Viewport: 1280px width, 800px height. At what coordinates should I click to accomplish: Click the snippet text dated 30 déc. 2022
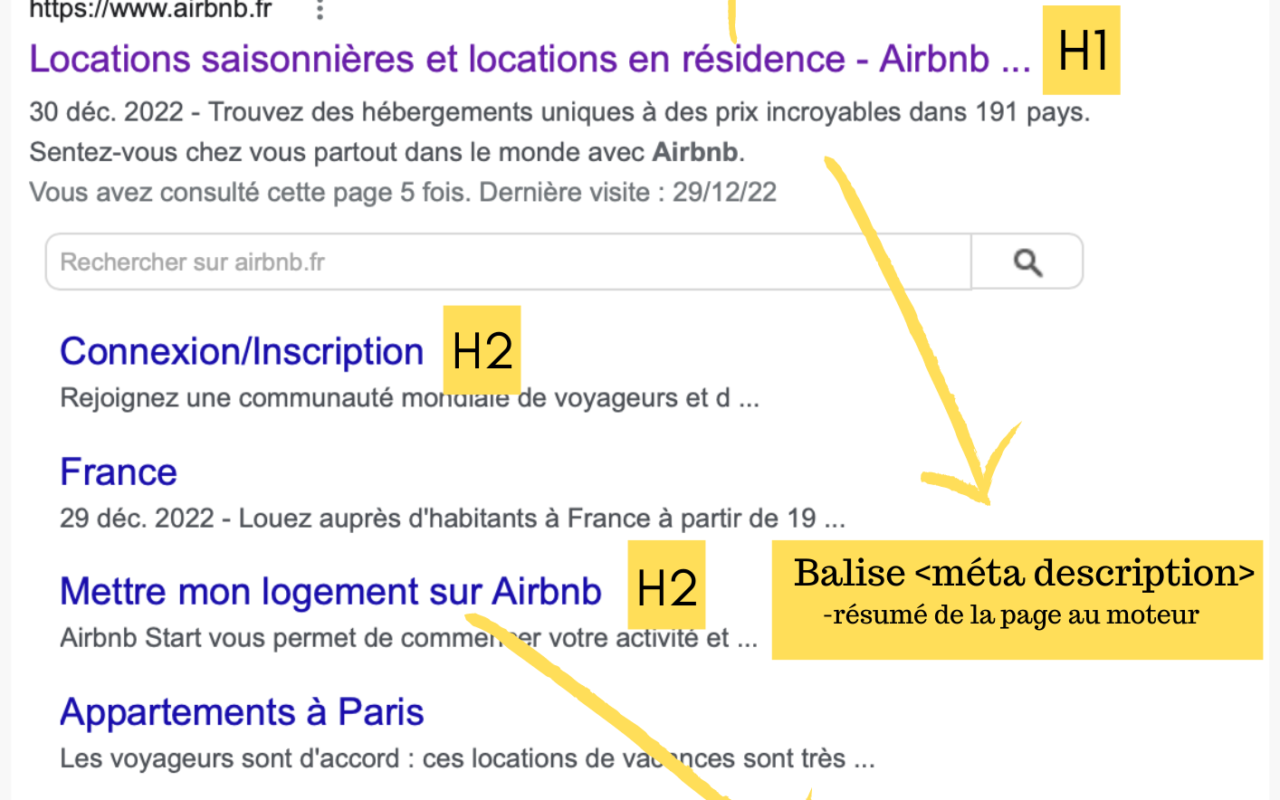[x=559, y=132]
